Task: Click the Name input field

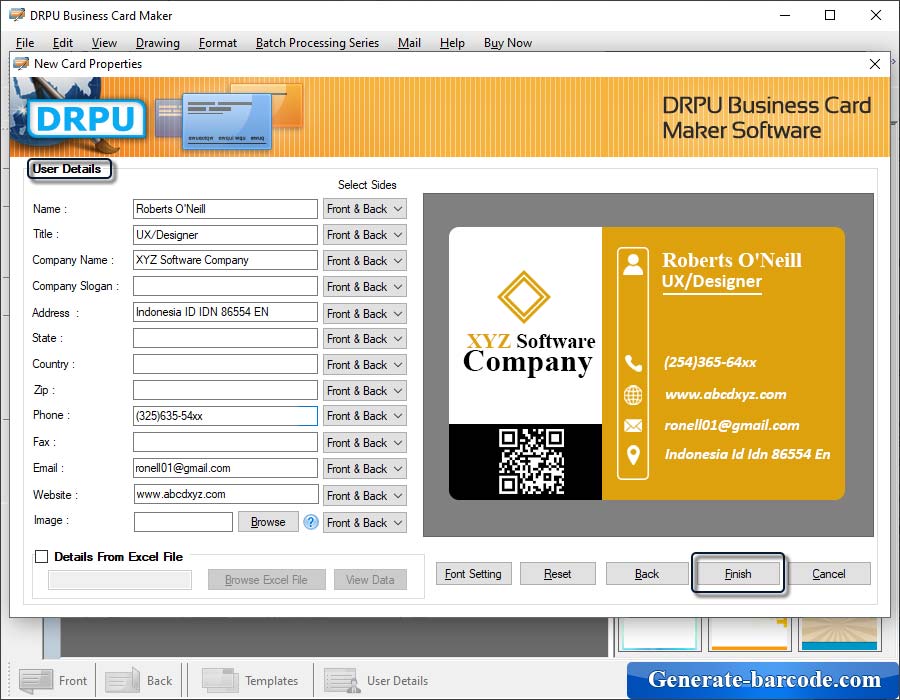Action: [x=225, y=209]
